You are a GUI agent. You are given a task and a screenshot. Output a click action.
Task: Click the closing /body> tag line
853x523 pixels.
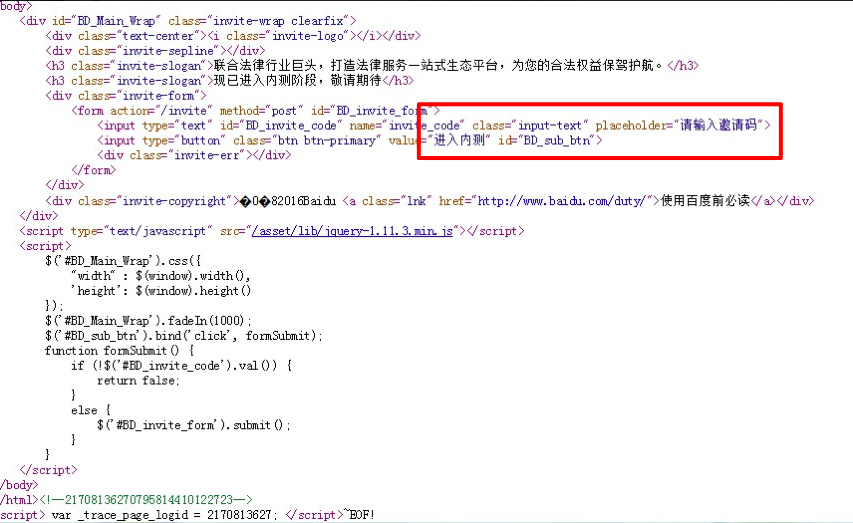pos(19,484)
